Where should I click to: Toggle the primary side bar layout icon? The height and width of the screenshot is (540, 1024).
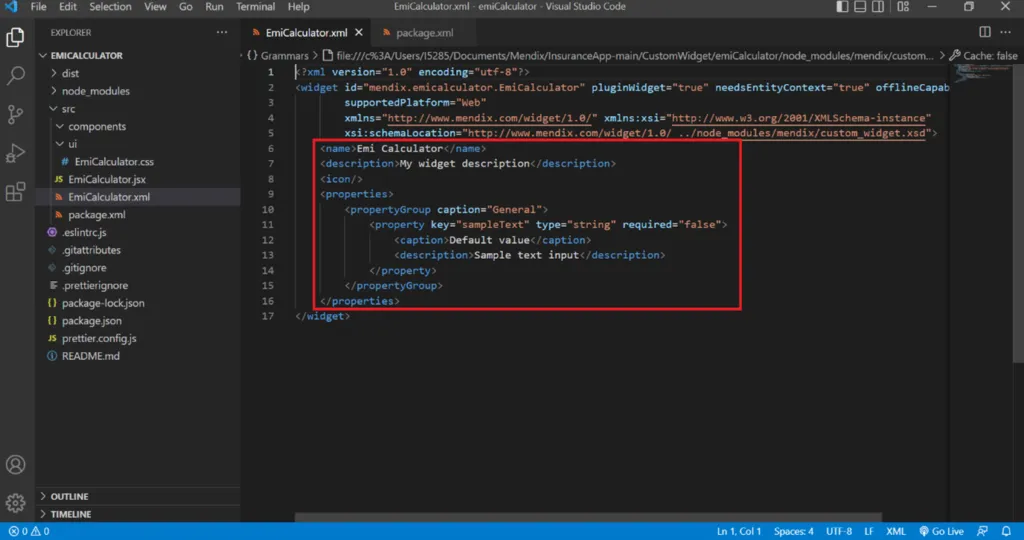pos(842,7)
